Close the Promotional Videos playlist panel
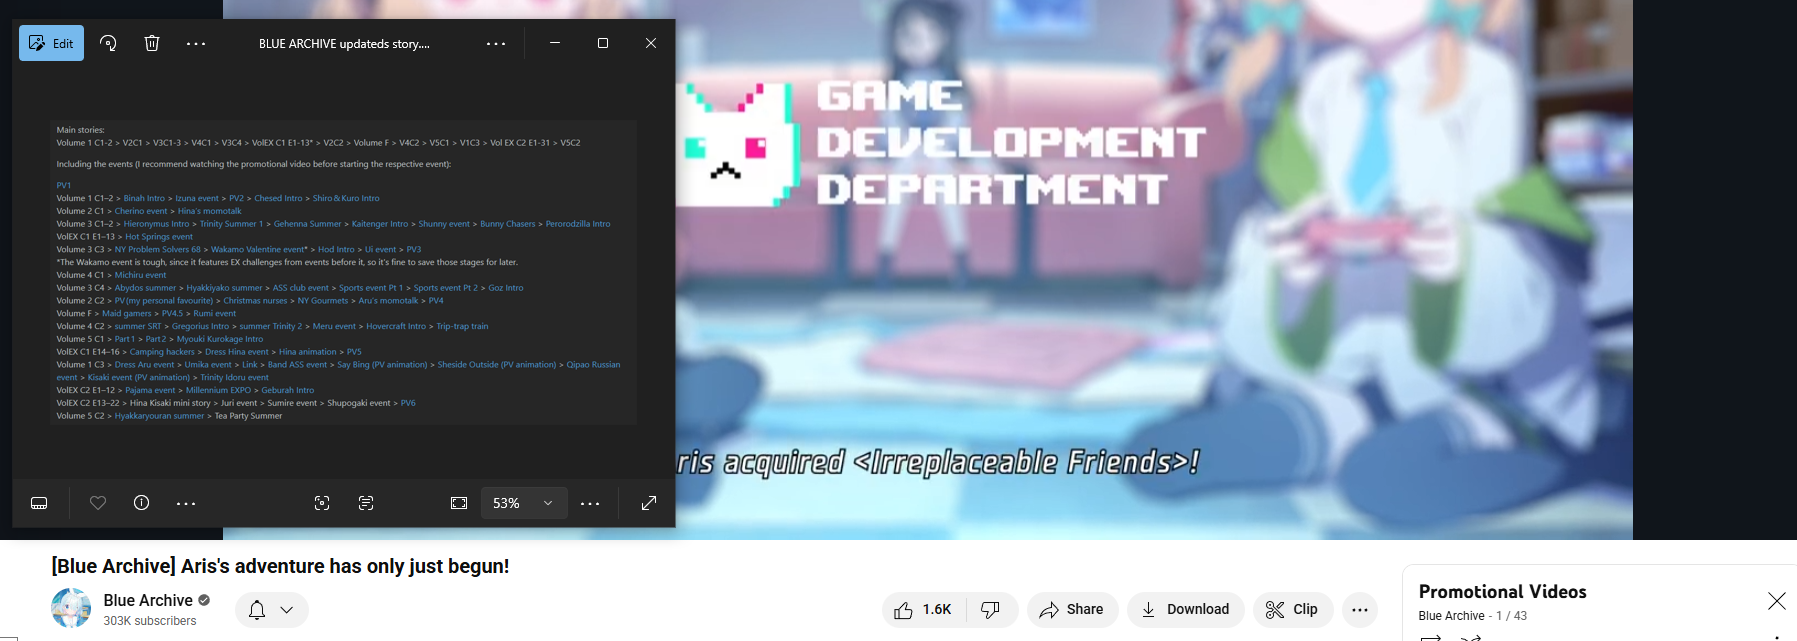 (1776, 601)
